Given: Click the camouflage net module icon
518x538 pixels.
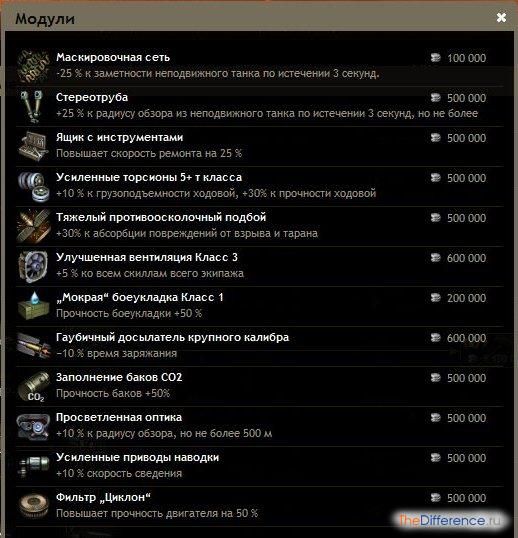Looking at the screenshot, I should pyautogui.click(x=33, y=66).
